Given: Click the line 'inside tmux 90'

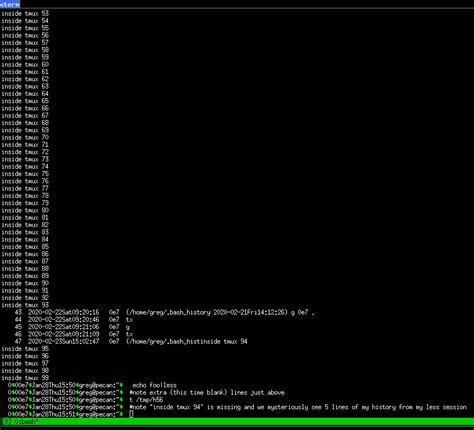Looking at the screenshot, I should coord(25,283).
